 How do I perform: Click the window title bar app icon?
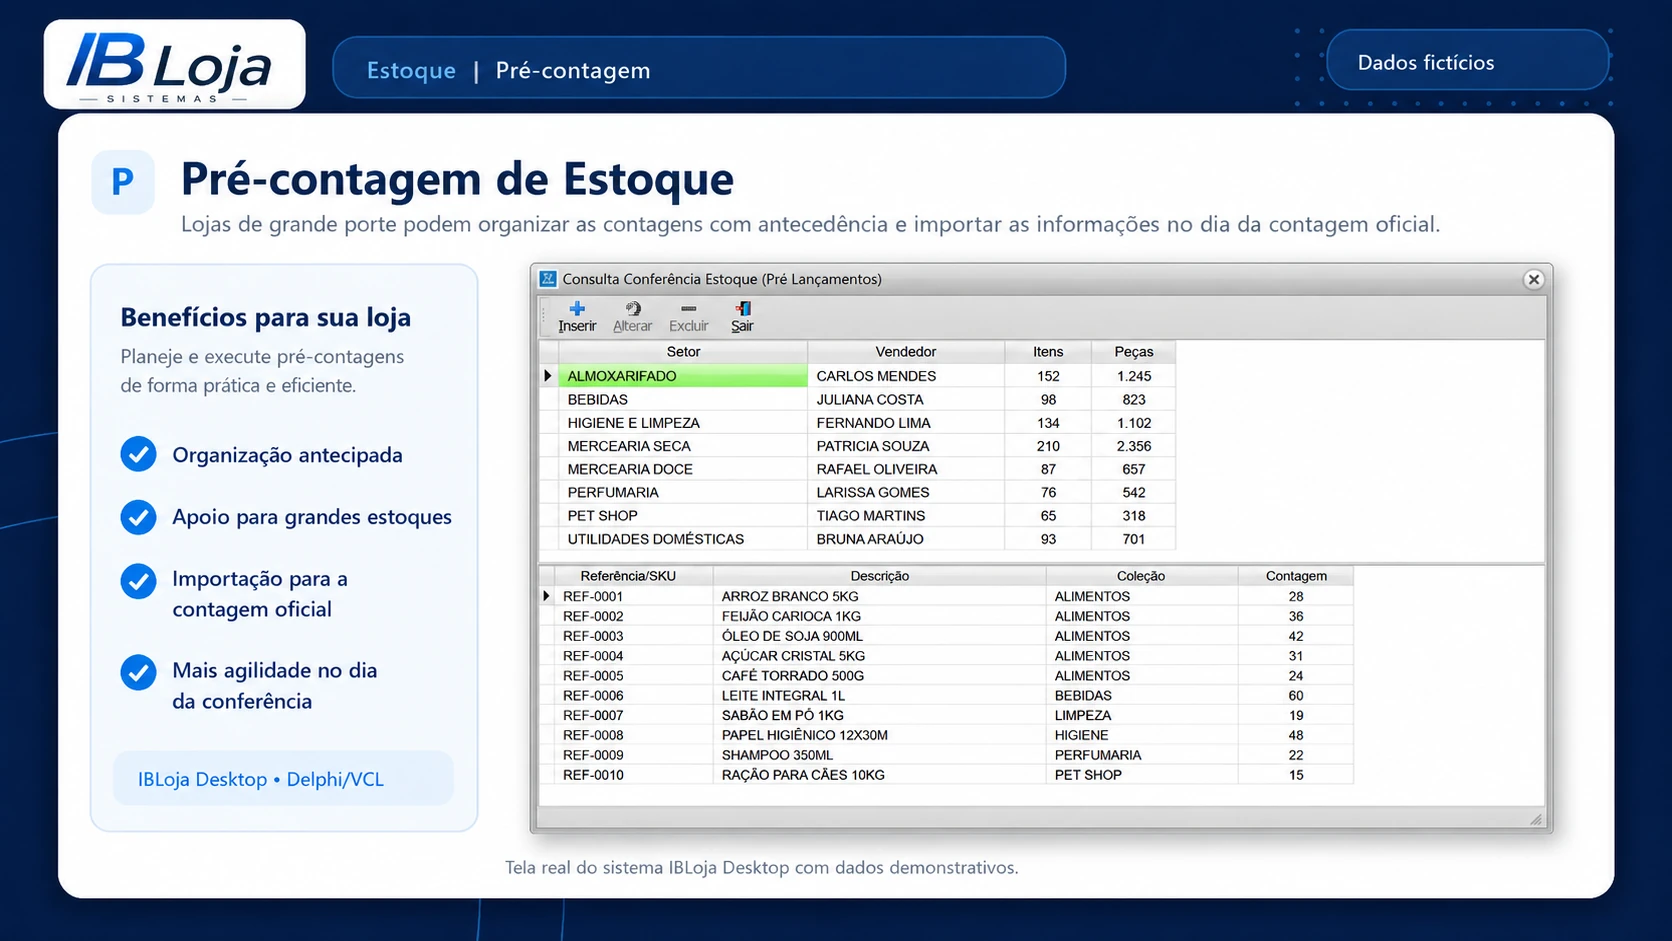[548, 279]
